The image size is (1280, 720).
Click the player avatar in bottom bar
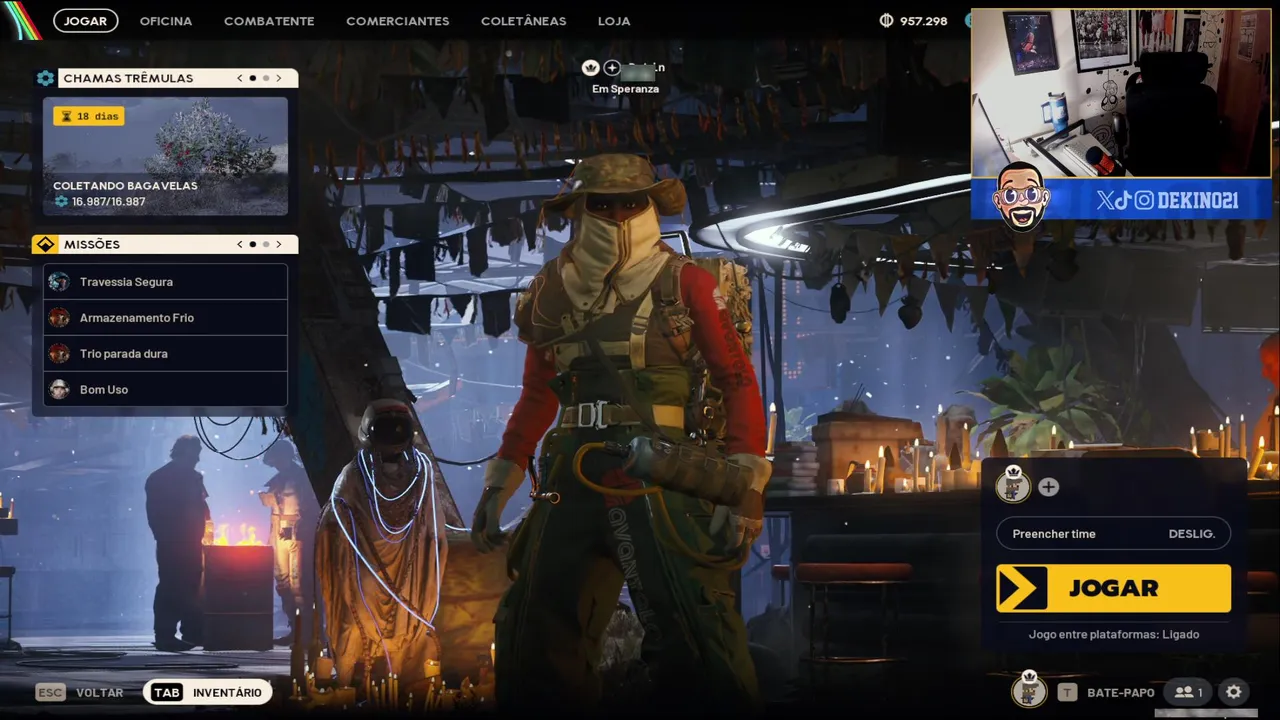tap(1028, 690)
